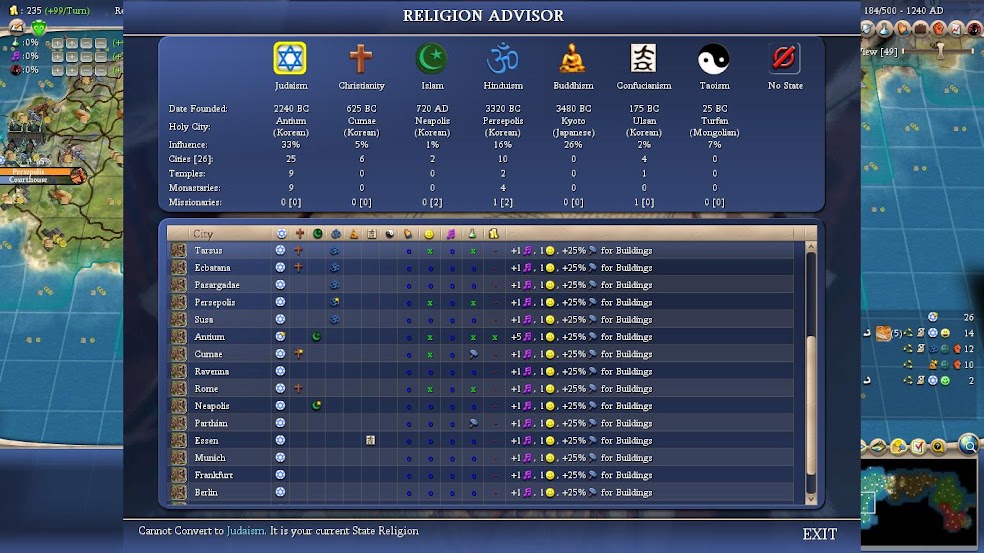This screenshot has width=984, height=553.
Task: Sort by science flask column header
Action: click(x=472, y=234)
